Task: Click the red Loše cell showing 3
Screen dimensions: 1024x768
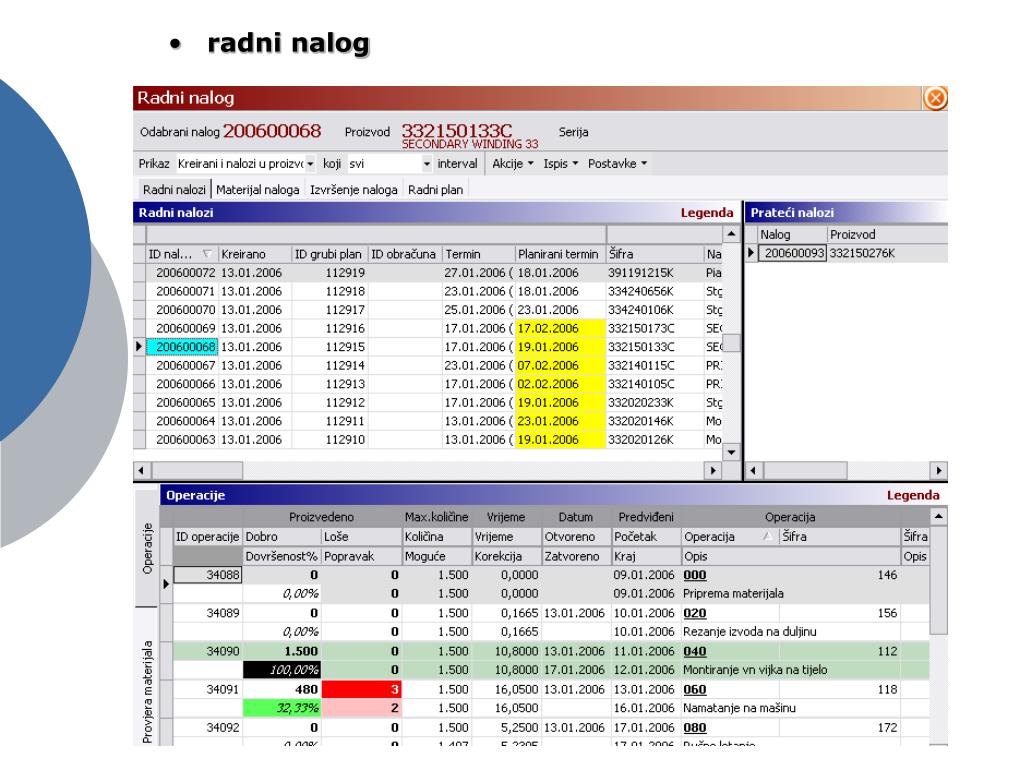Action: click(361, 690)
